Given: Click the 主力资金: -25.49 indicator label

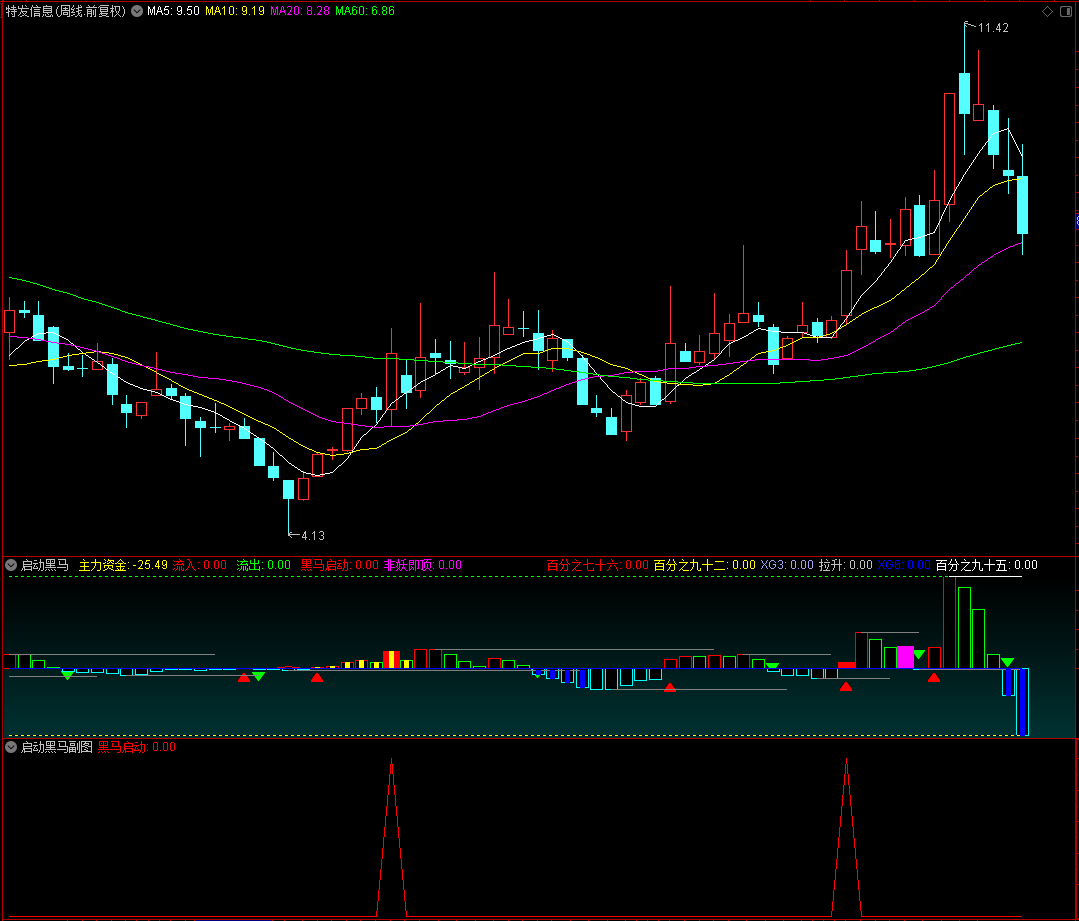Looking at the screenshot, I should pos(123,565).
